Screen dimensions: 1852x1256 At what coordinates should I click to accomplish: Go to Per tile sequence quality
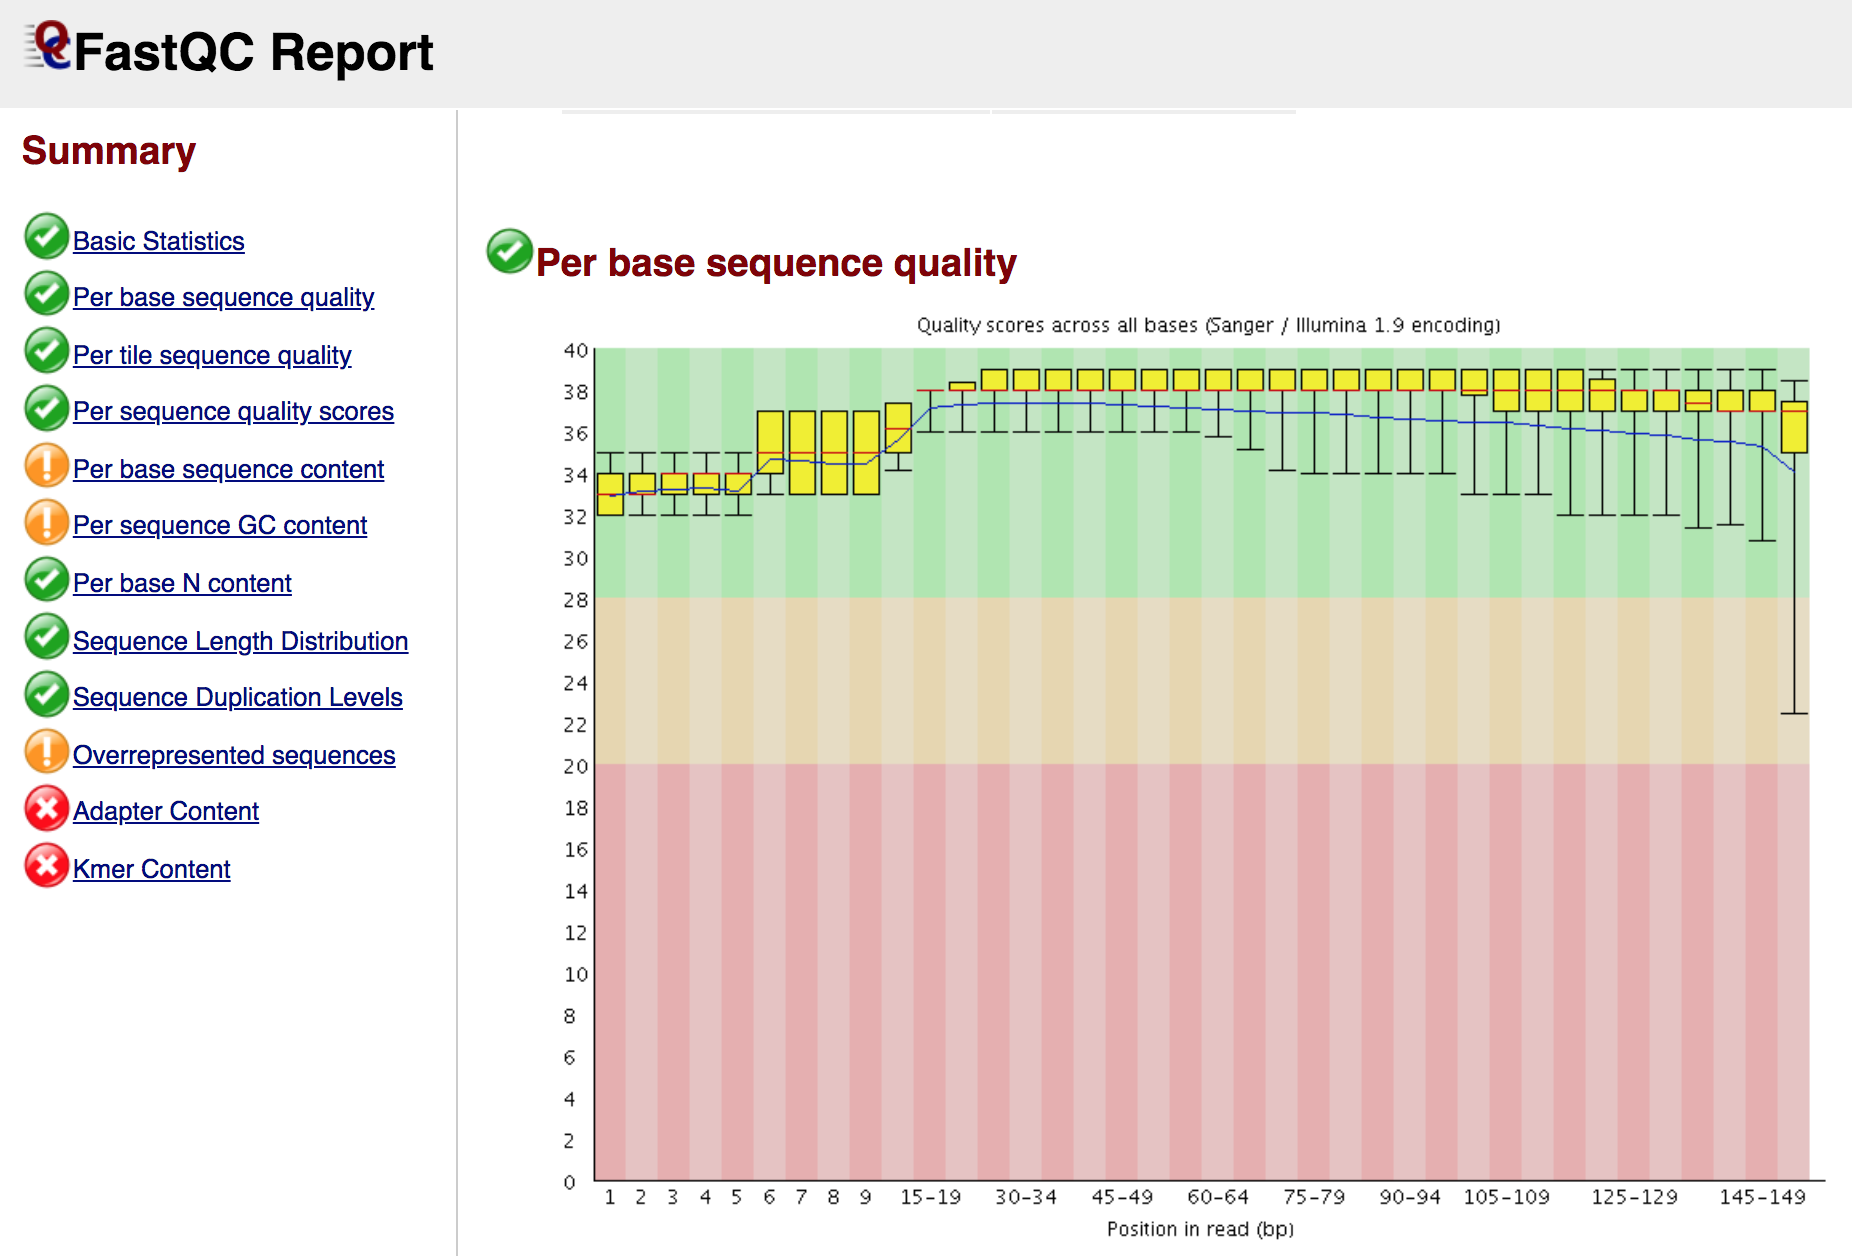pyautogui.click(x=212, y=355)
